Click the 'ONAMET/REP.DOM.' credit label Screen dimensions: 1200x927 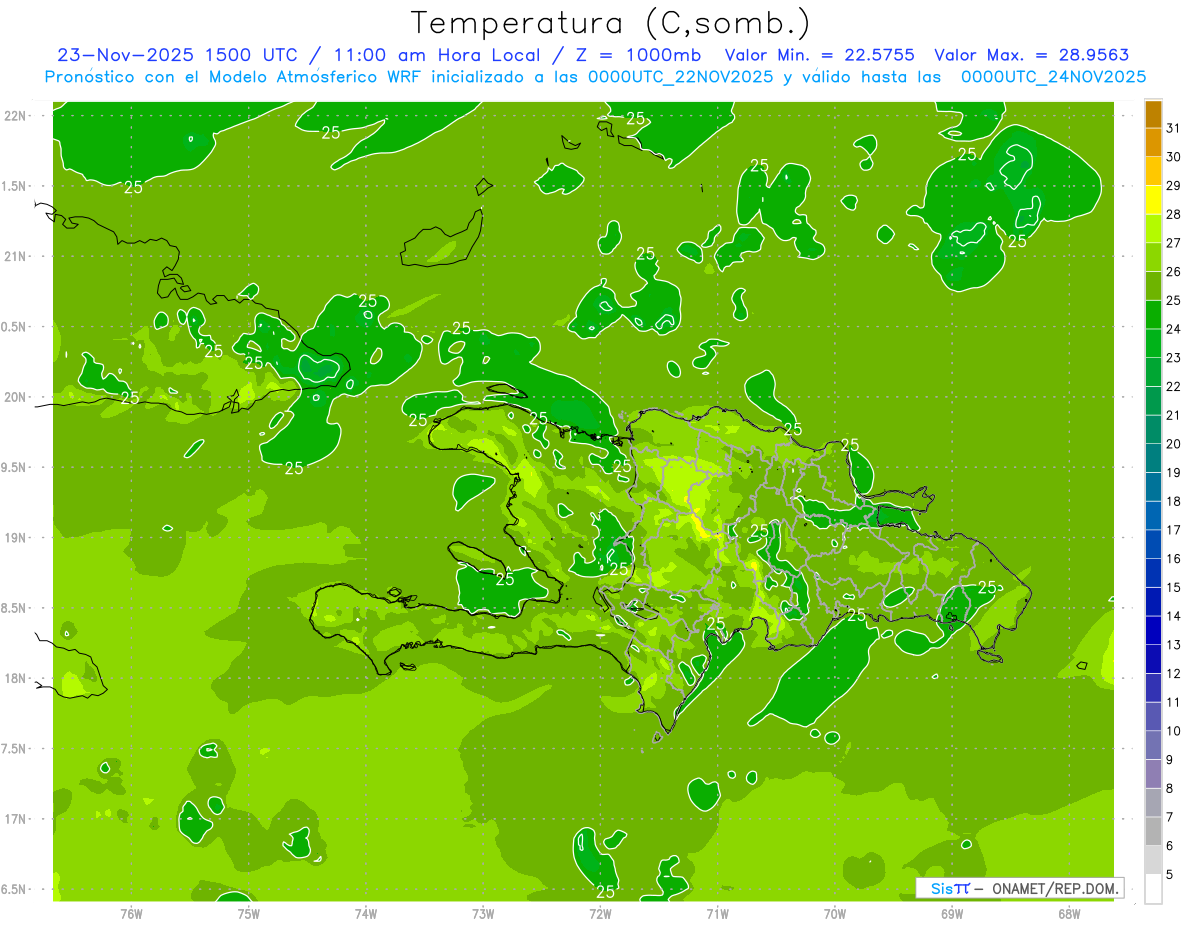pos(1056,888)
